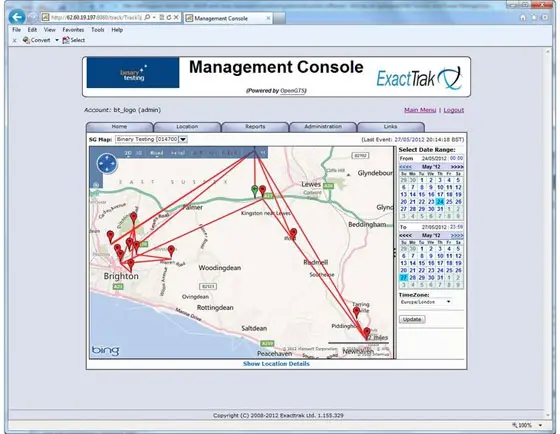This screenshot has height=434, width=560.
Task: Open the Edit menu
Action: pos(32,30)
